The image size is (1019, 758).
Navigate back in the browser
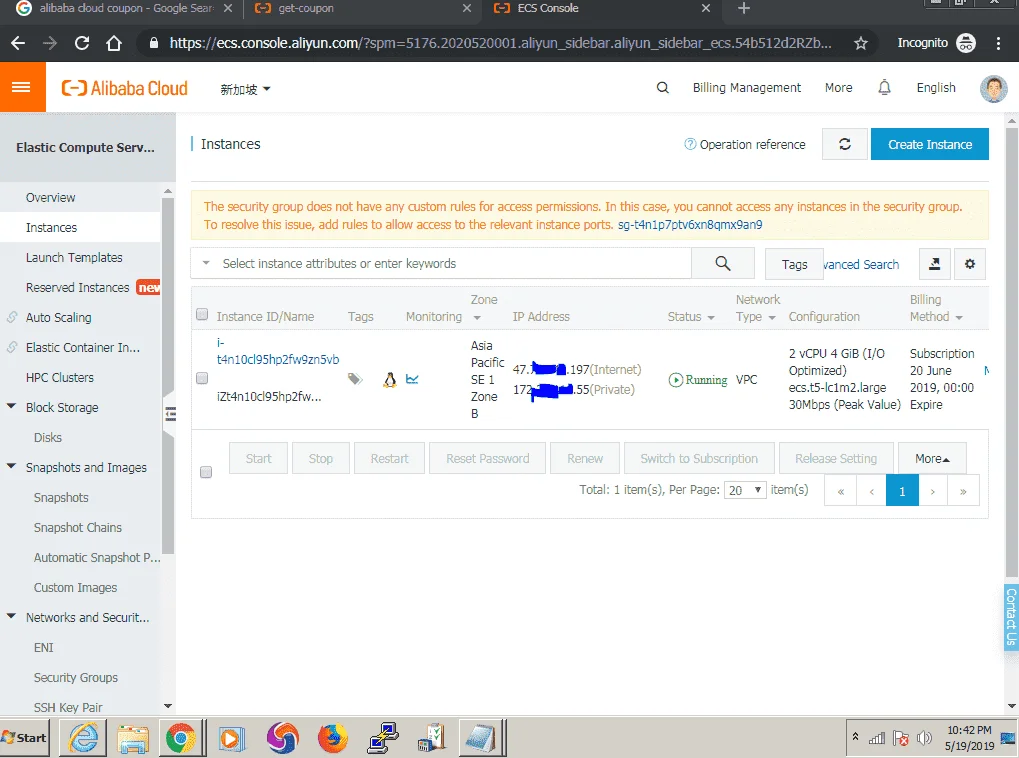point(18,43)
